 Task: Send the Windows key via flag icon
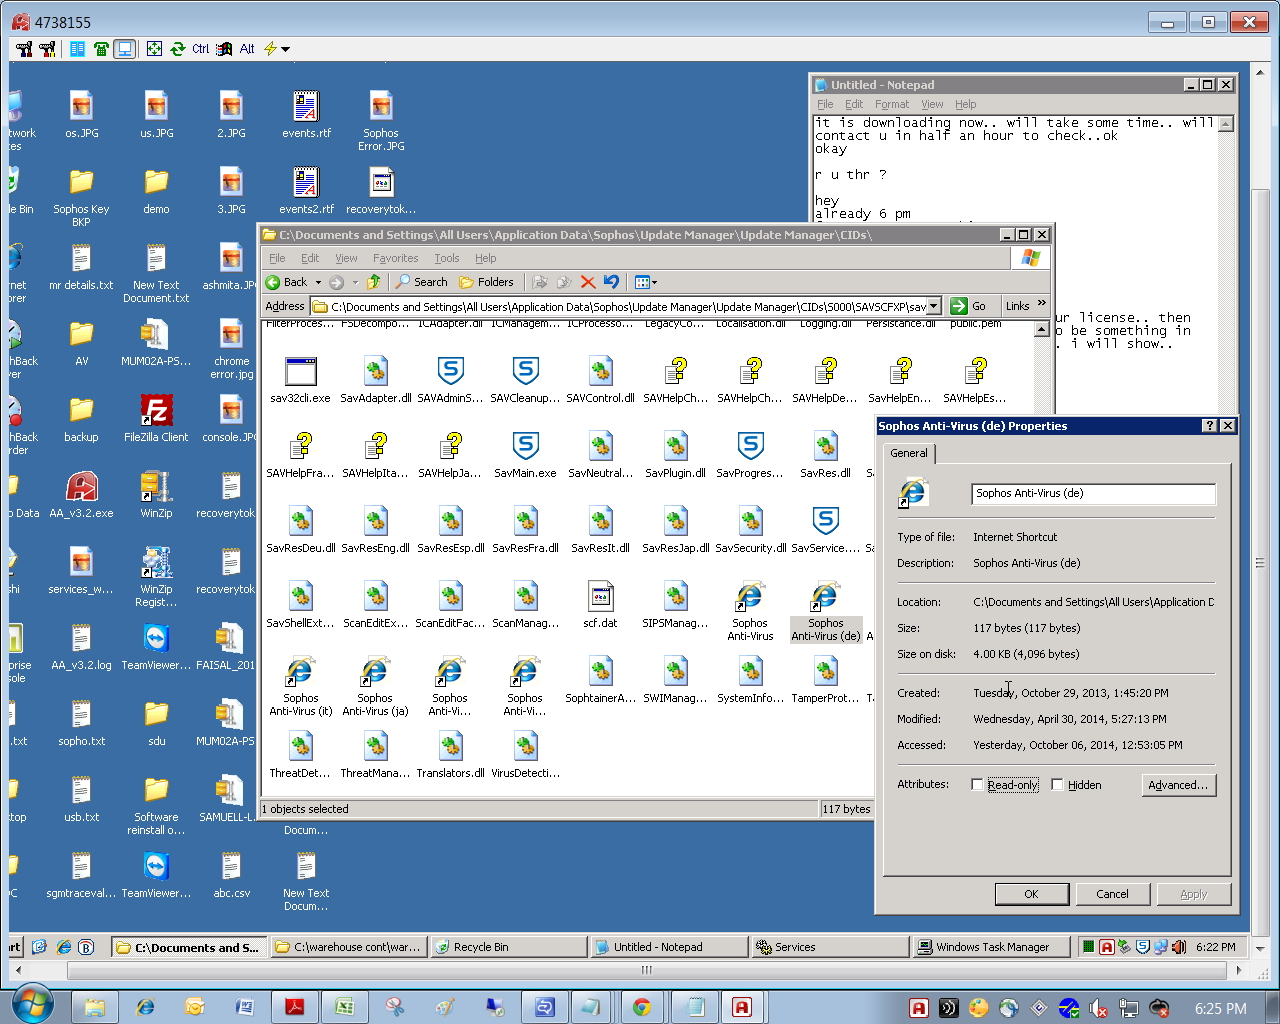pyautogui.click(x=224, y=48)
